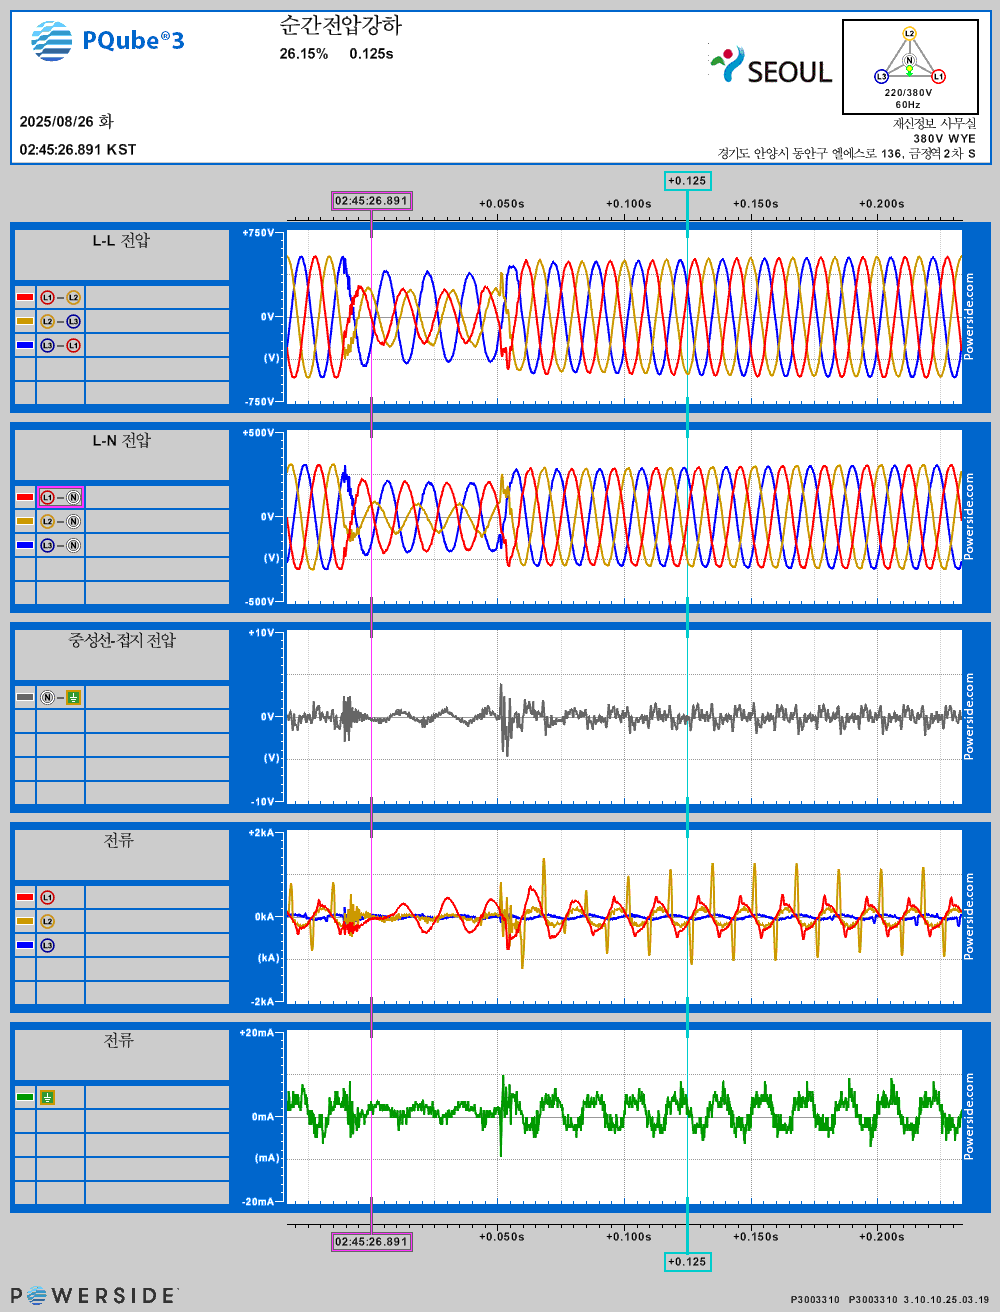Click the SEOUL city logo
Screen dimensions: 1000x1312
point(771,67)
